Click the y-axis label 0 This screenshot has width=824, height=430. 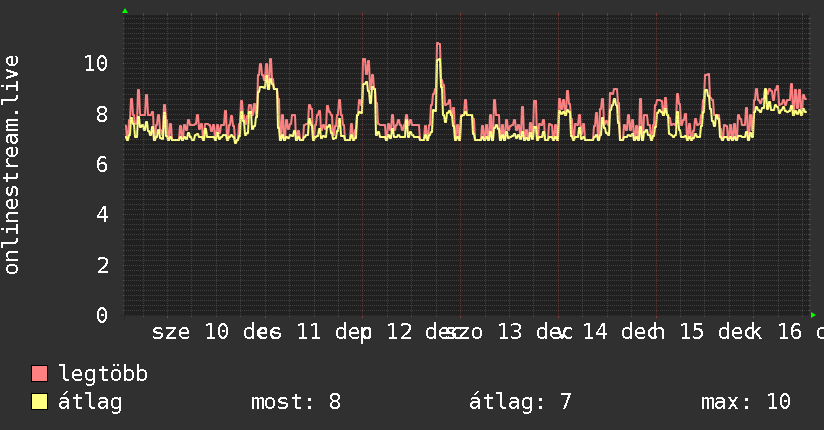(x=102, y=315)
